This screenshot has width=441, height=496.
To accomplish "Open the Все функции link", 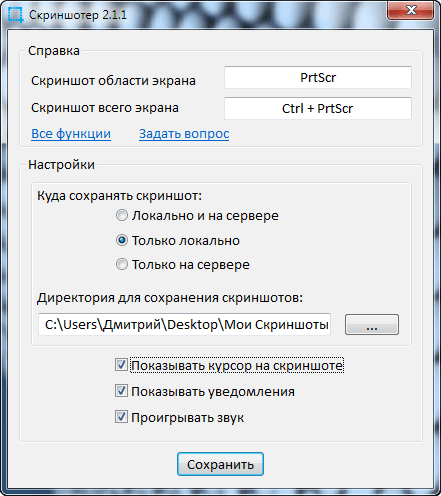I will tap(71, 134).
